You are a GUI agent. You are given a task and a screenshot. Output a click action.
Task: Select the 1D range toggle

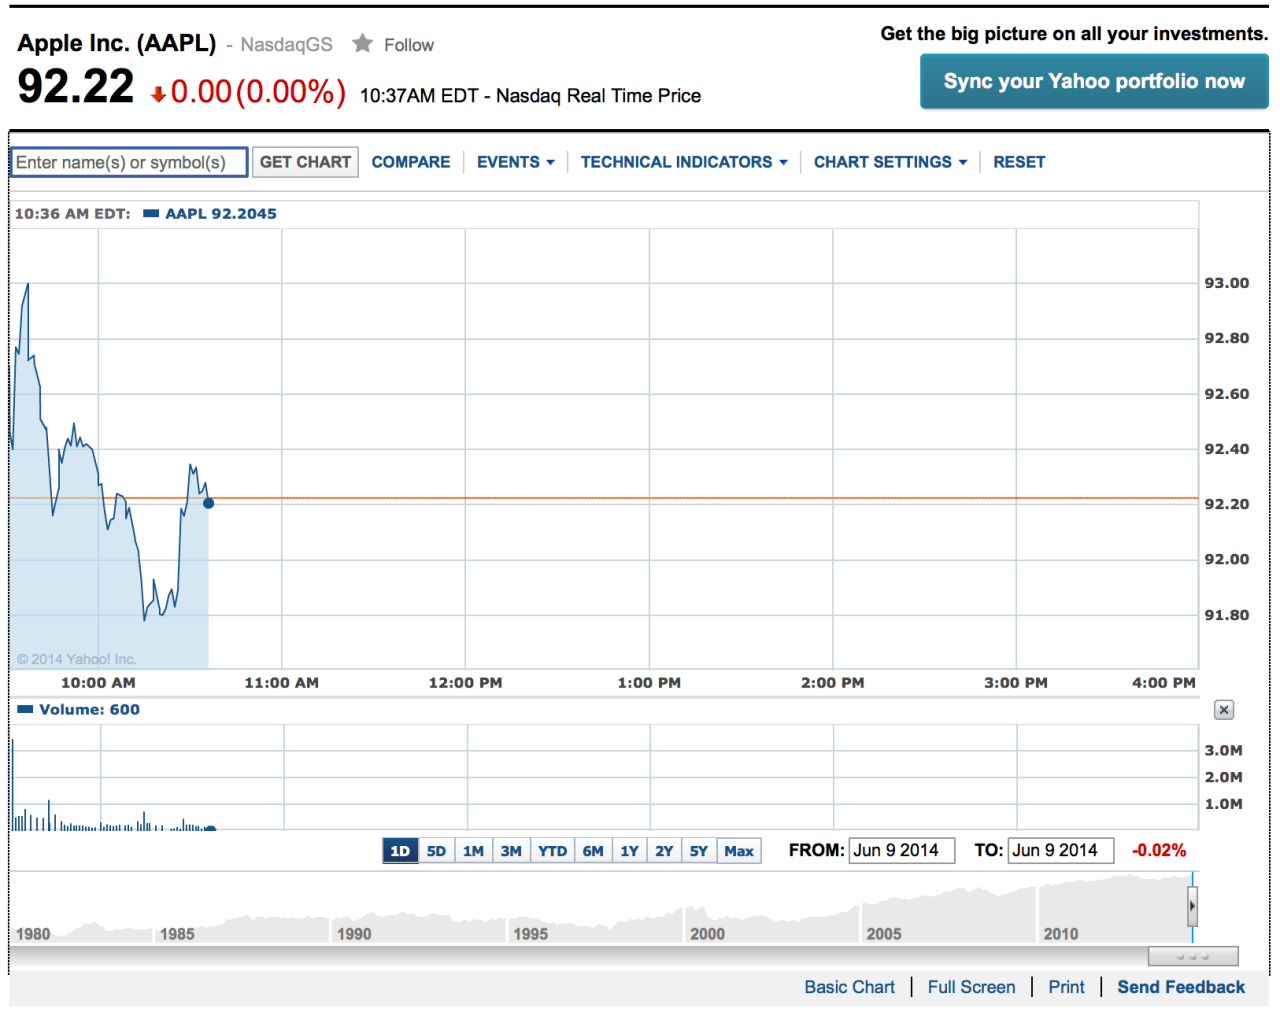399,850
